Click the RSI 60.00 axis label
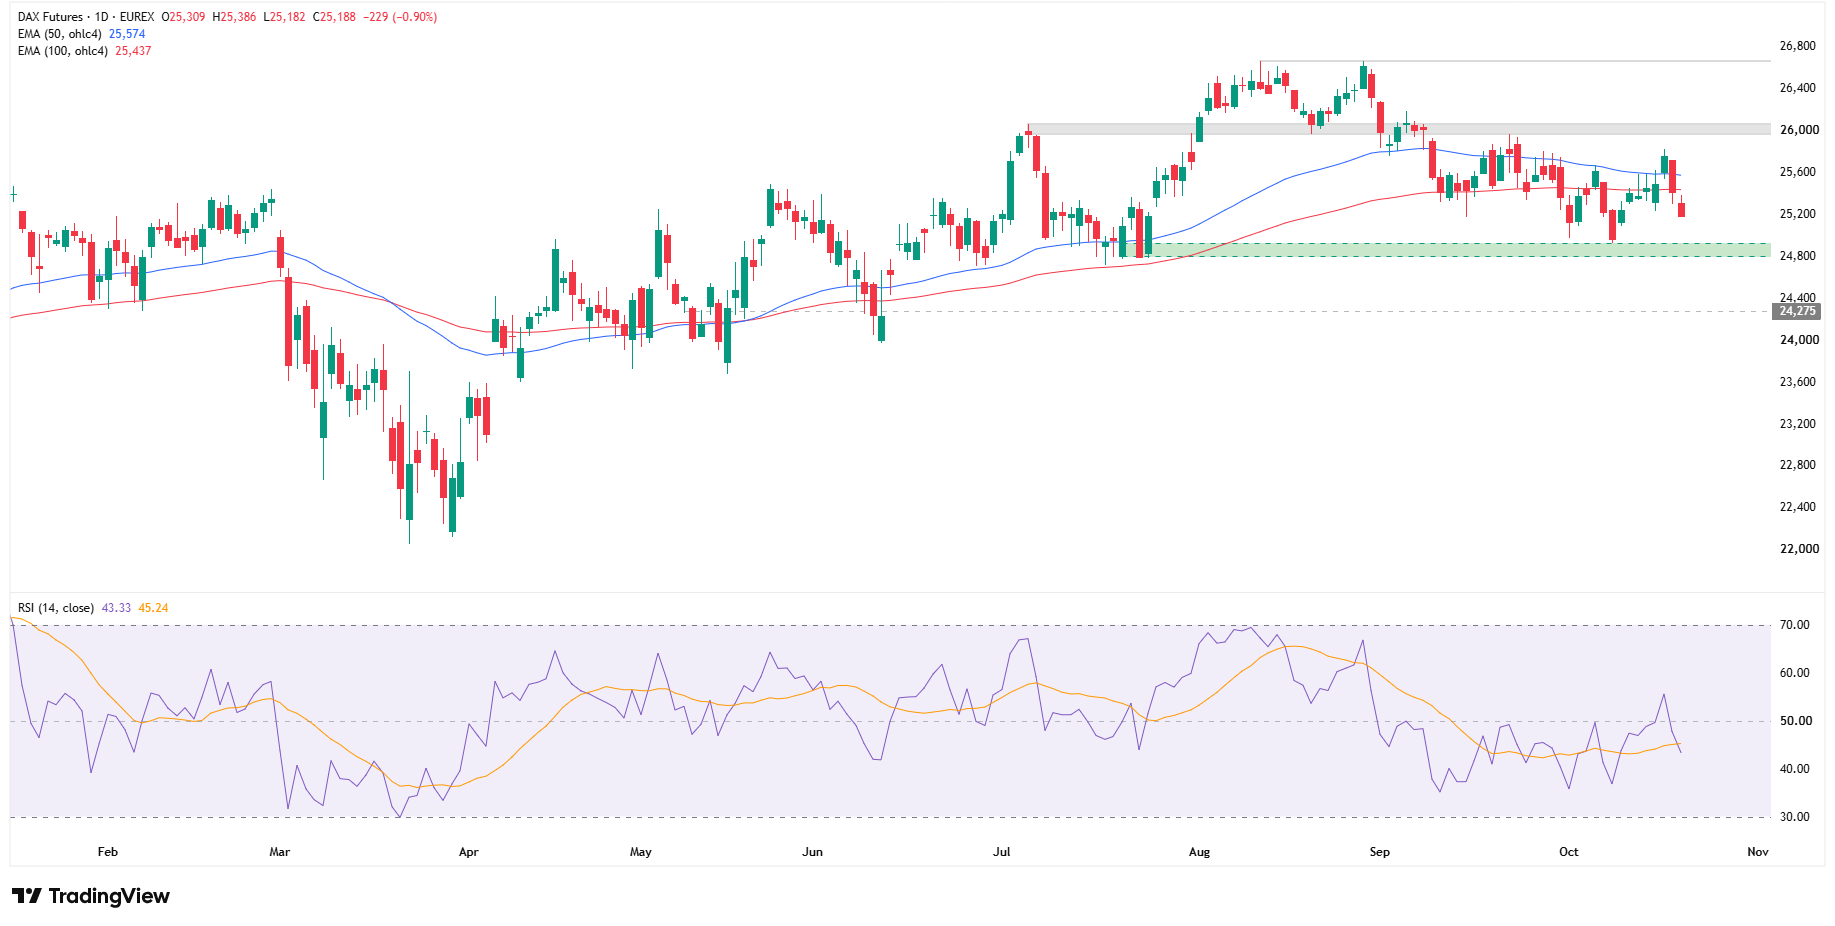The height and width of the screenshot is (926, 1835). 1795,673
